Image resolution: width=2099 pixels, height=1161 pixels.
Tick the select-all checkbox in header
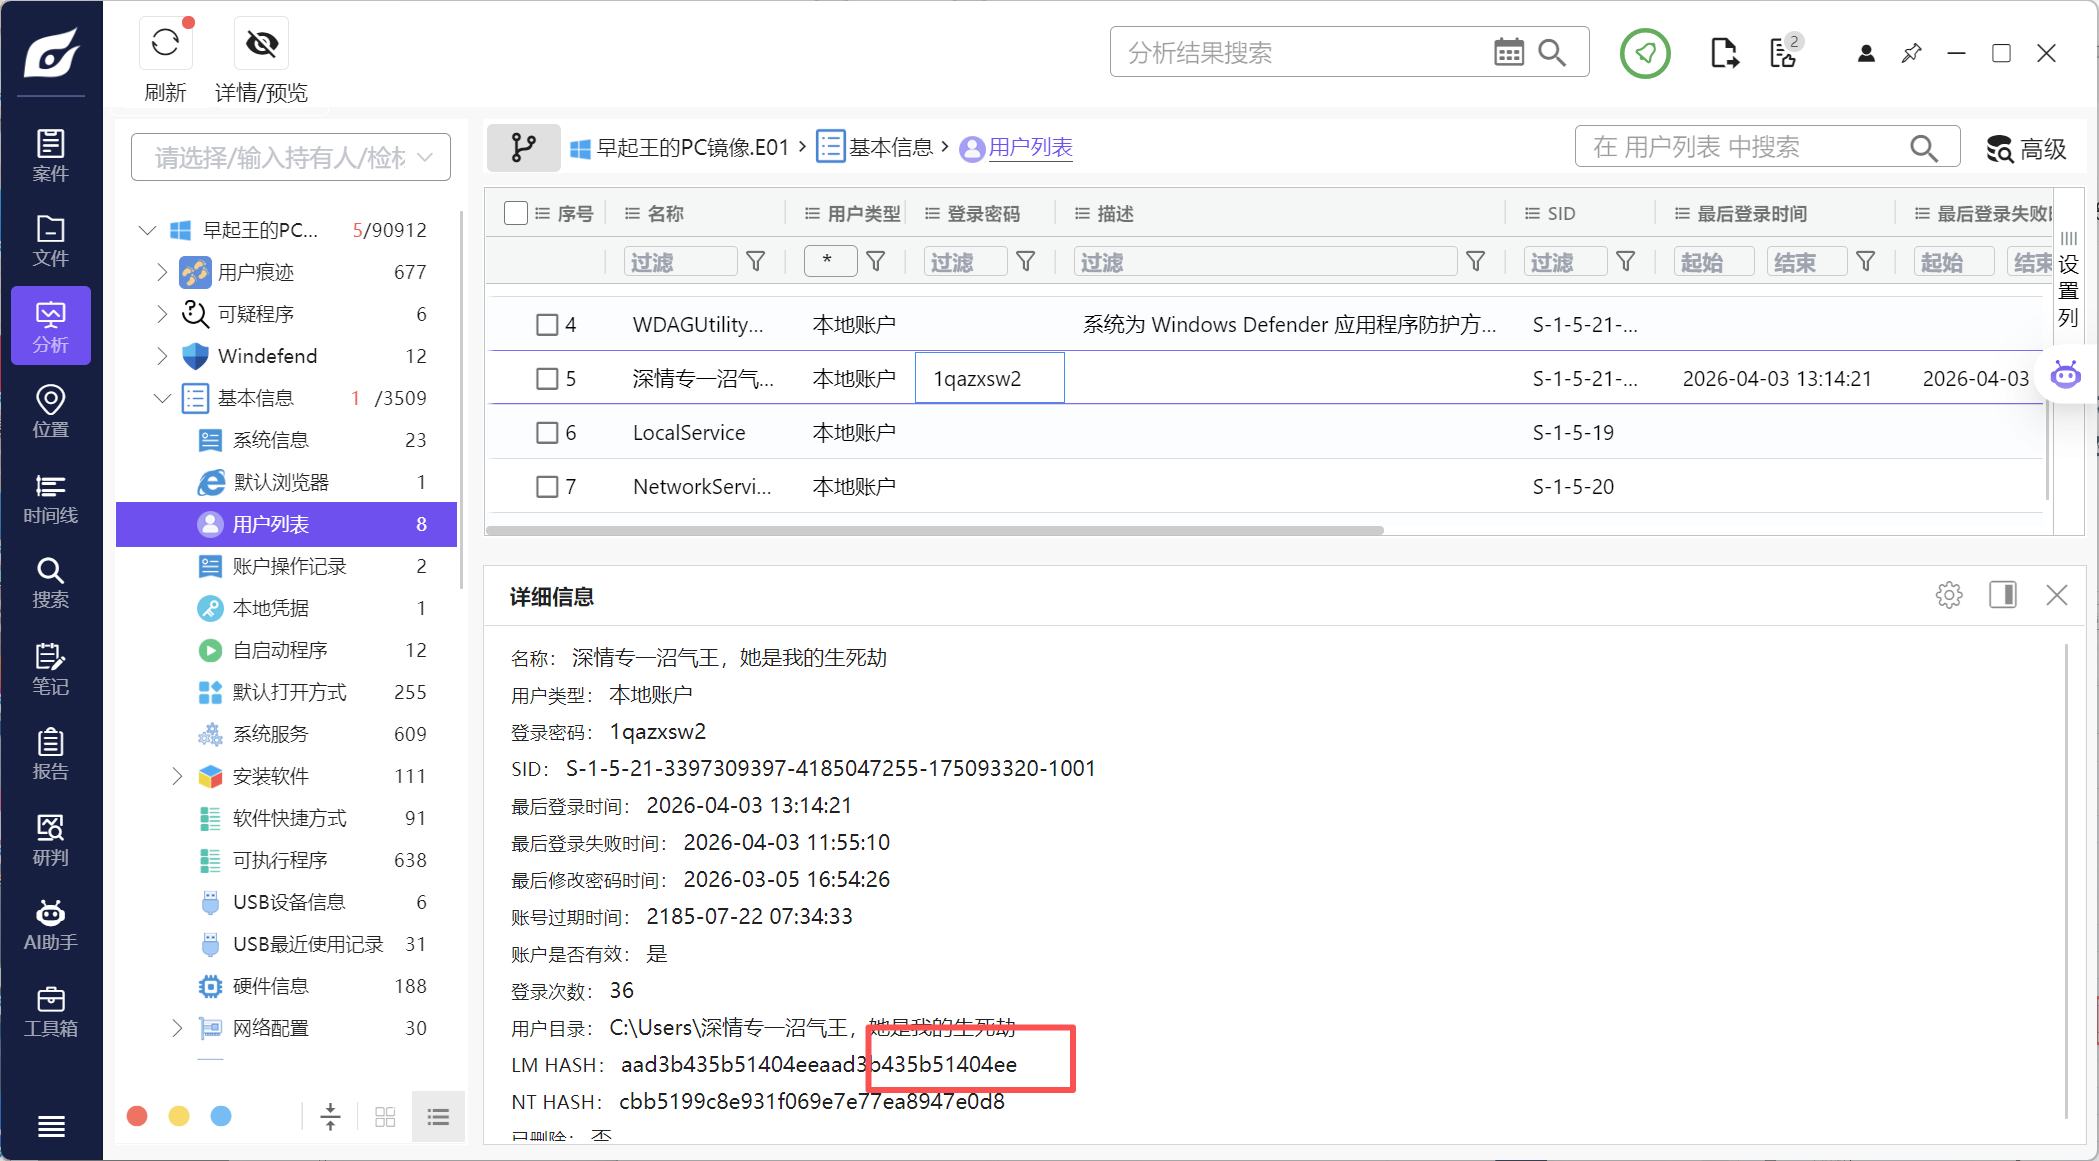[x=516, y=213]
